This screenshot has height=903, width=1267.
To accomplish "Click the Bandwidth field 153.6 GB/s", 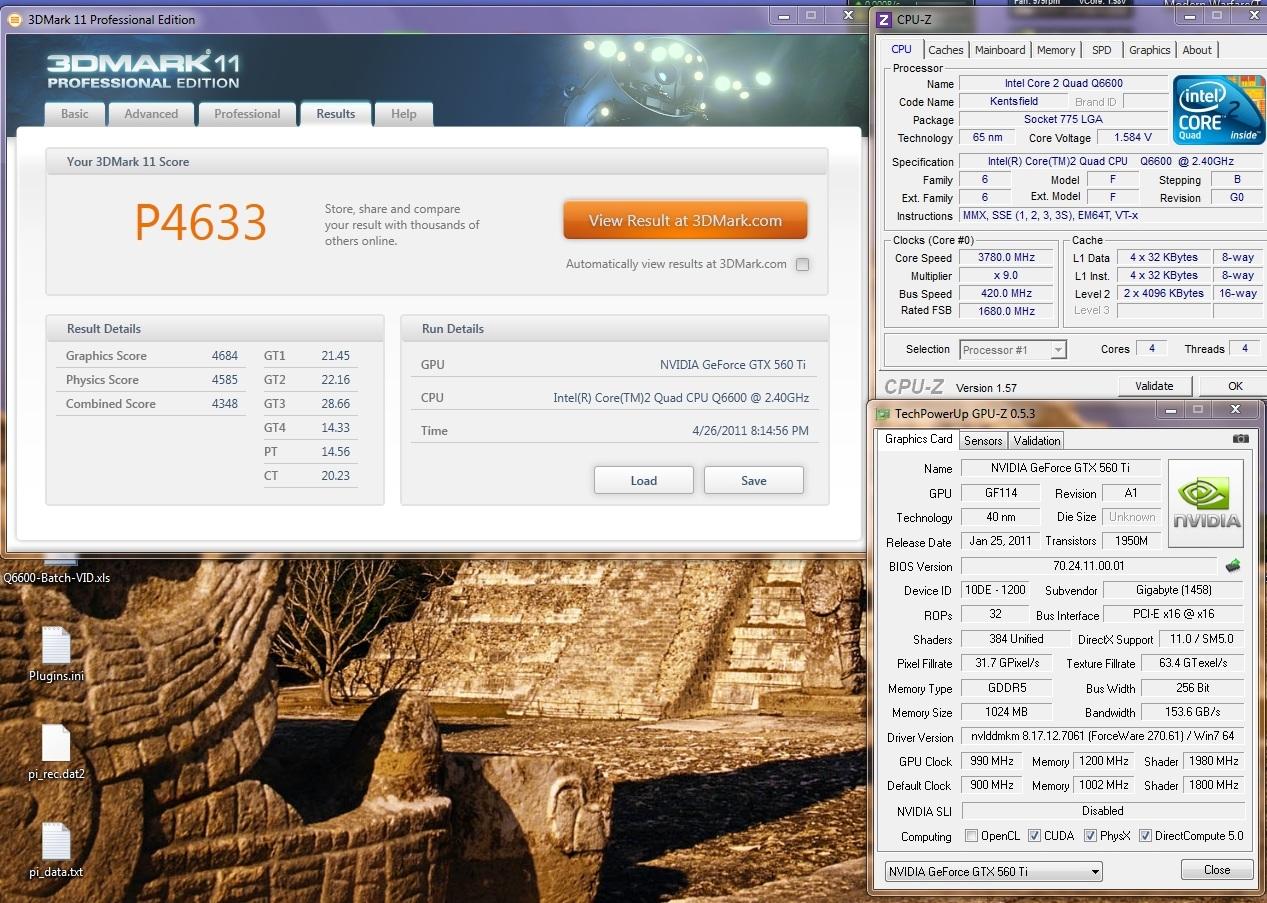I will tap(1192, 713).
